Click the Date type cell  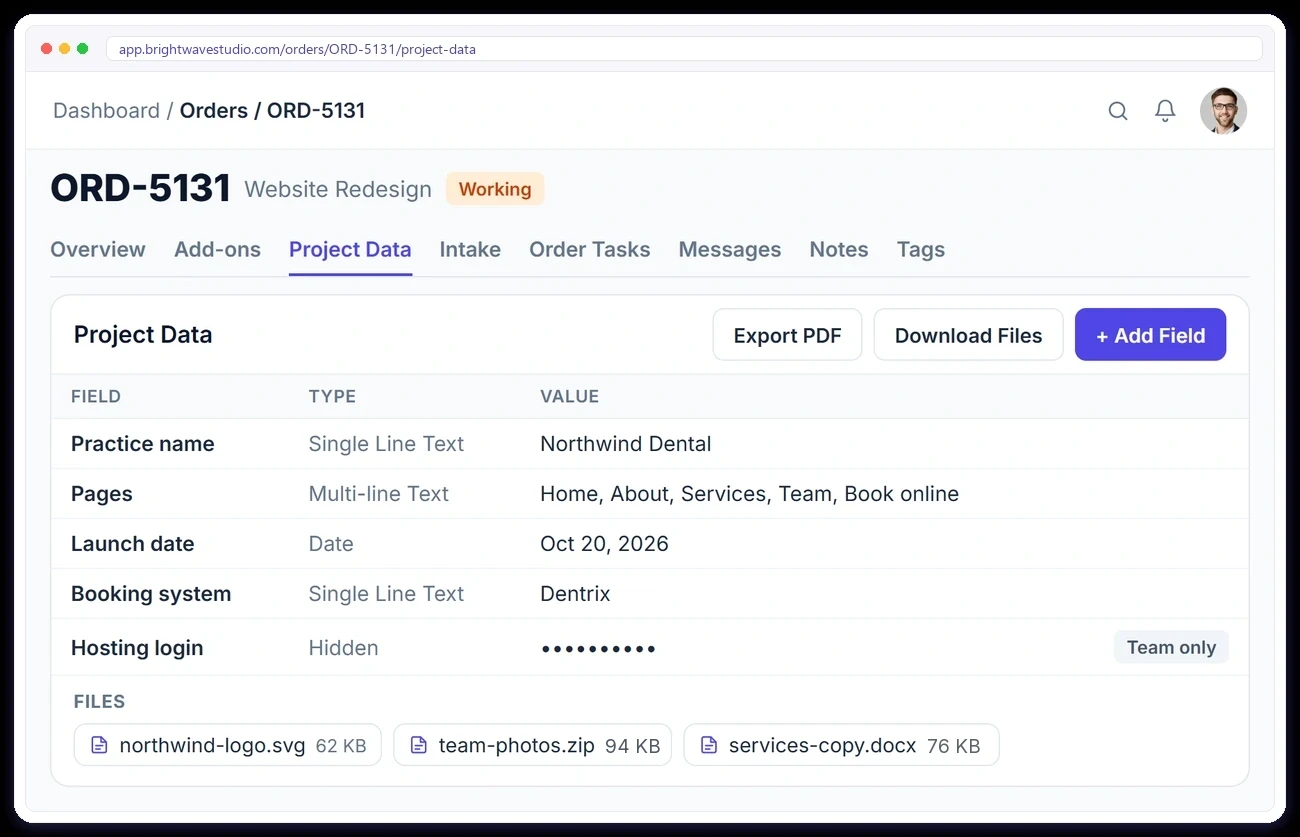point(331,544)
